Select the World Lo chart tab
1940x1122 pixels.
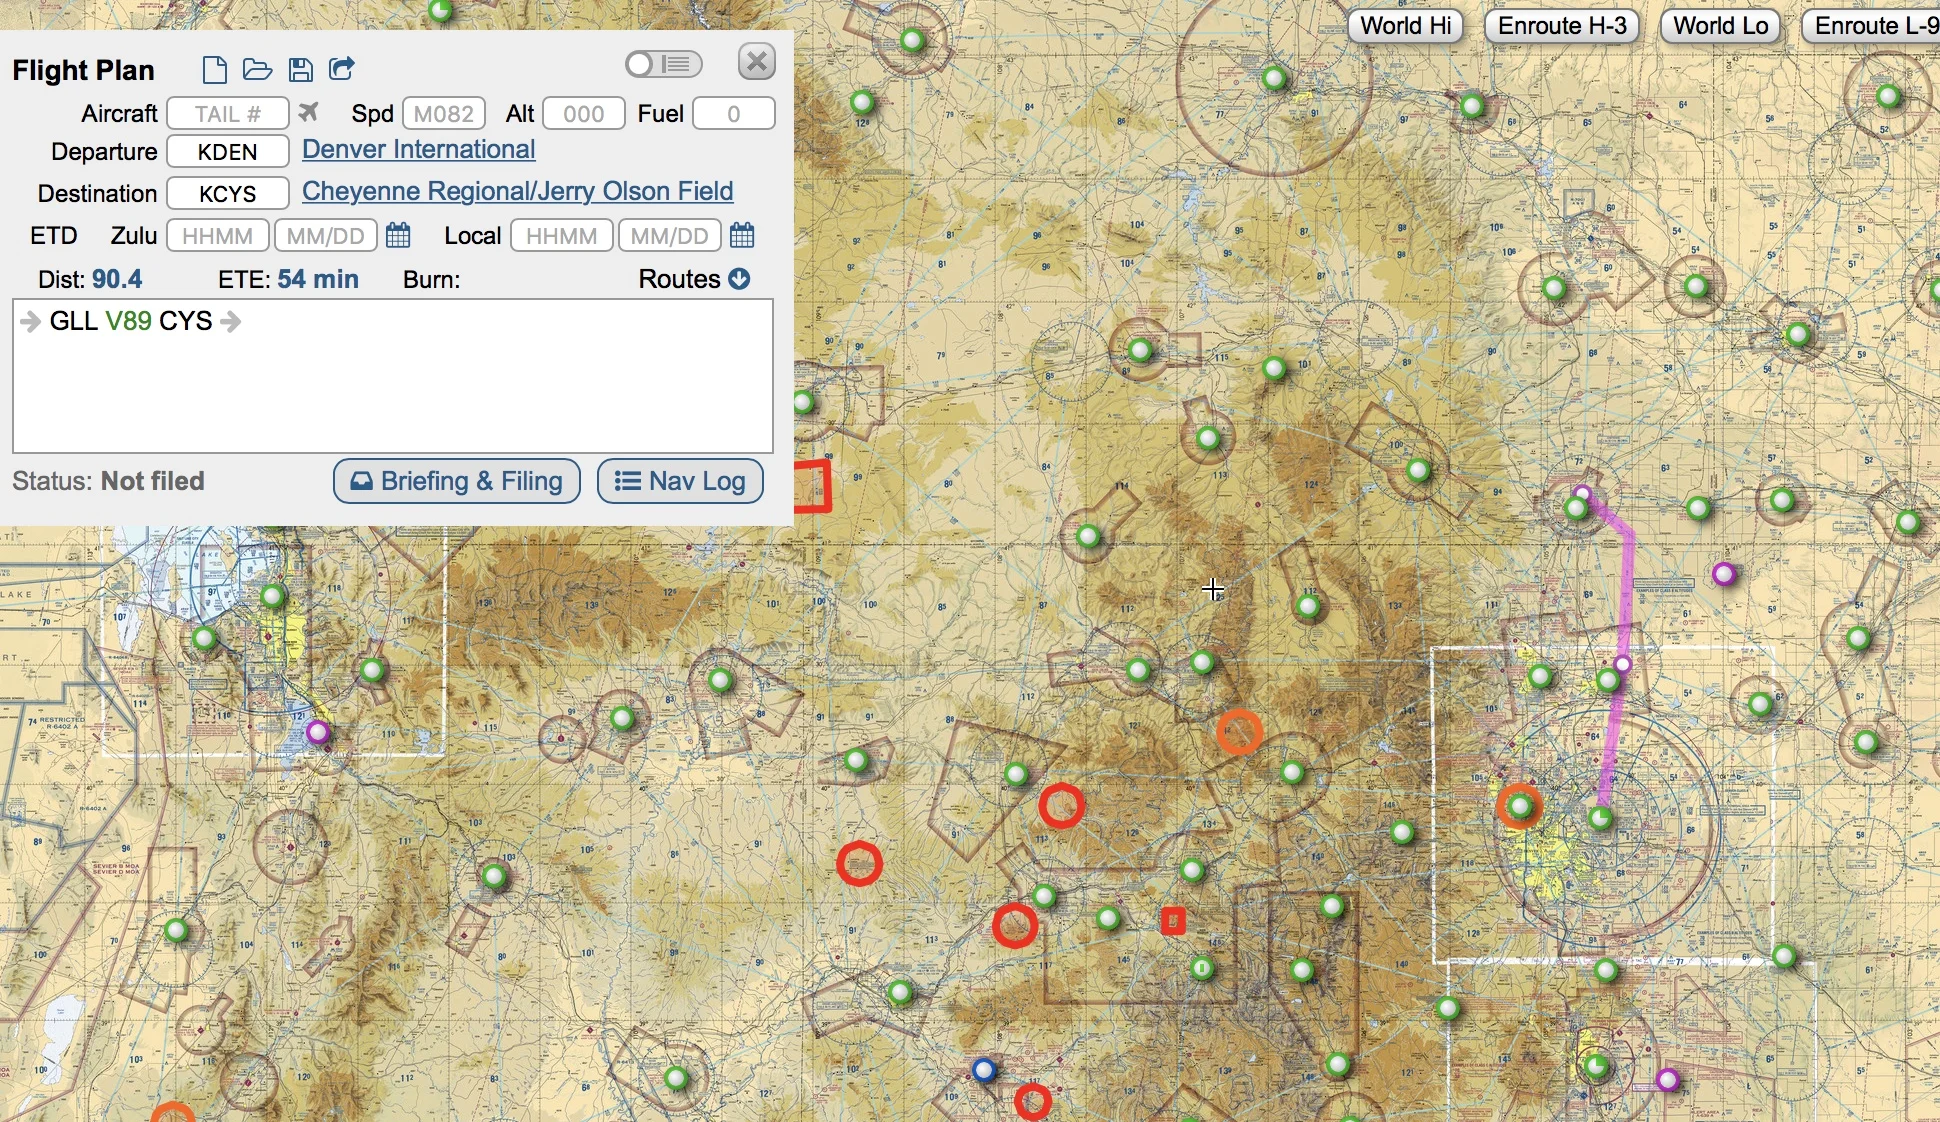[1720, 26]
